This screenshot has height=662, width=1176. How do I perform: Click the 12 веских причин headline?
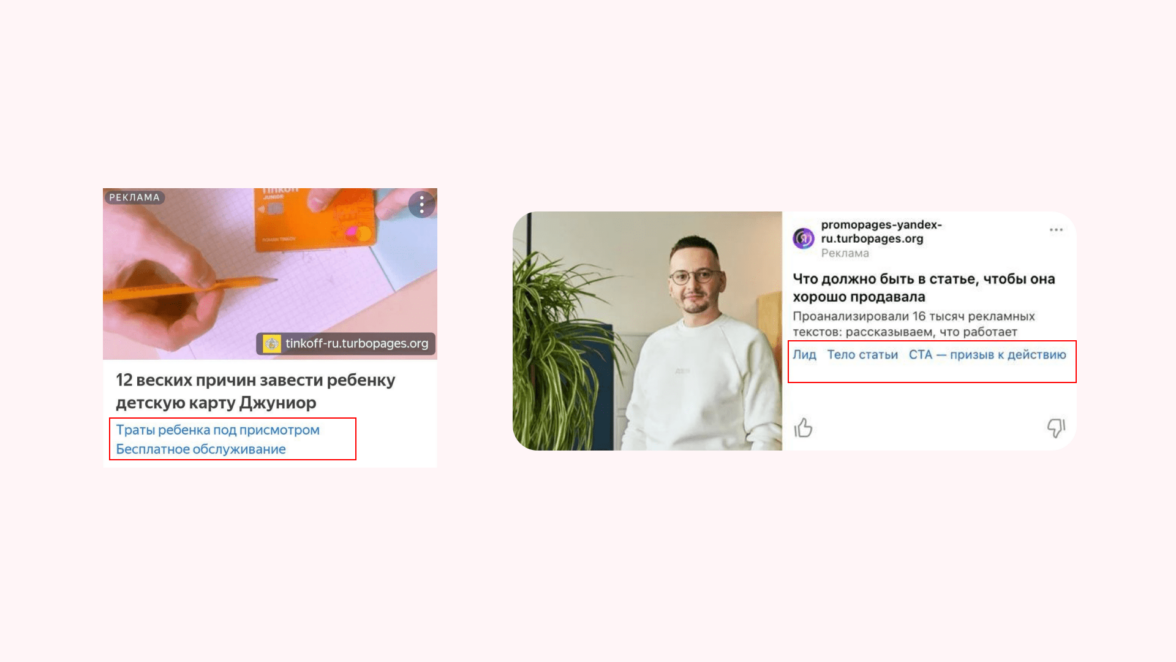pyautogui.click(x=256, y=391)
